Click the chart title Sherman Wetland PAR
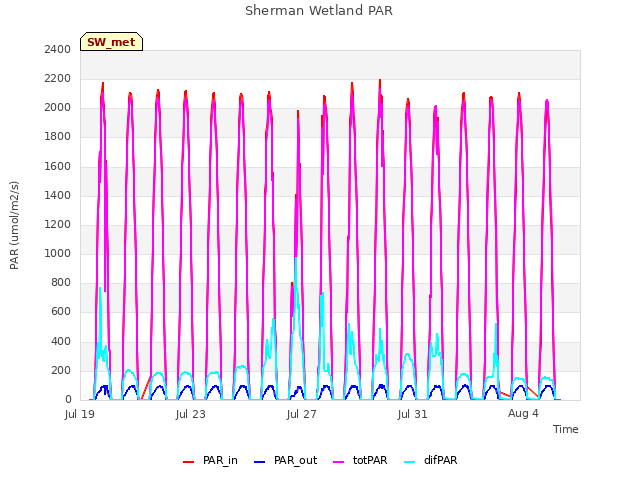Screen dimensions: 640x480 pos(319,11)
